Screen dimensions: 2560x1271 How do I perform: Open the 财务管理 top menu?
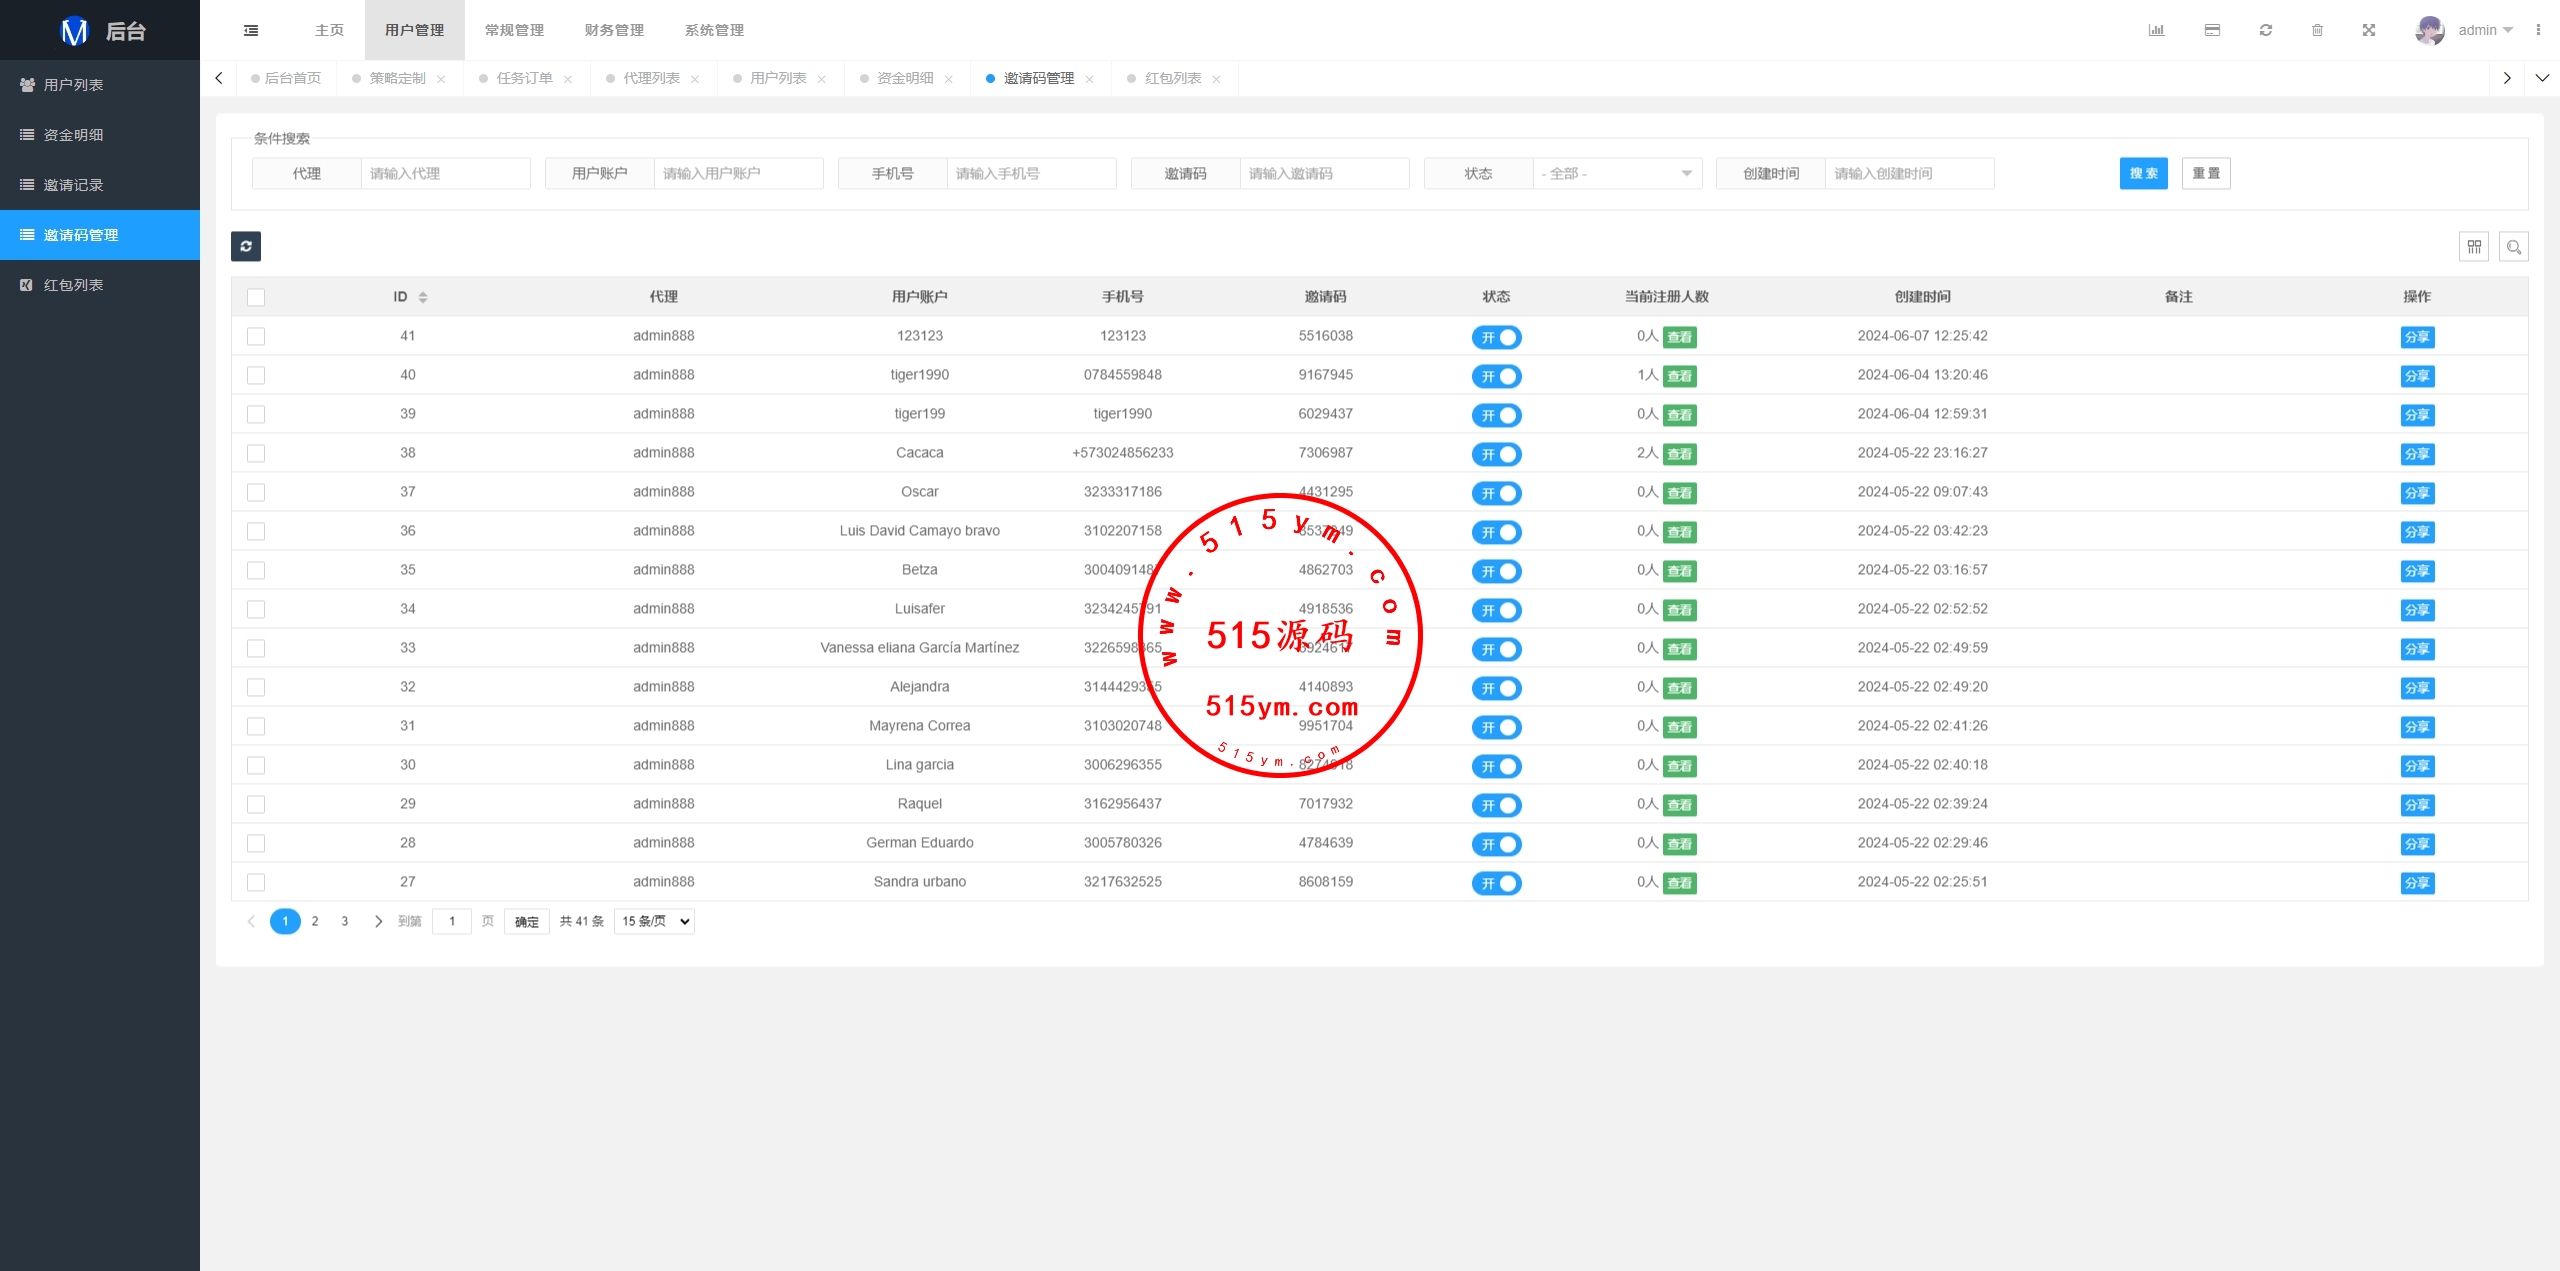614,30
